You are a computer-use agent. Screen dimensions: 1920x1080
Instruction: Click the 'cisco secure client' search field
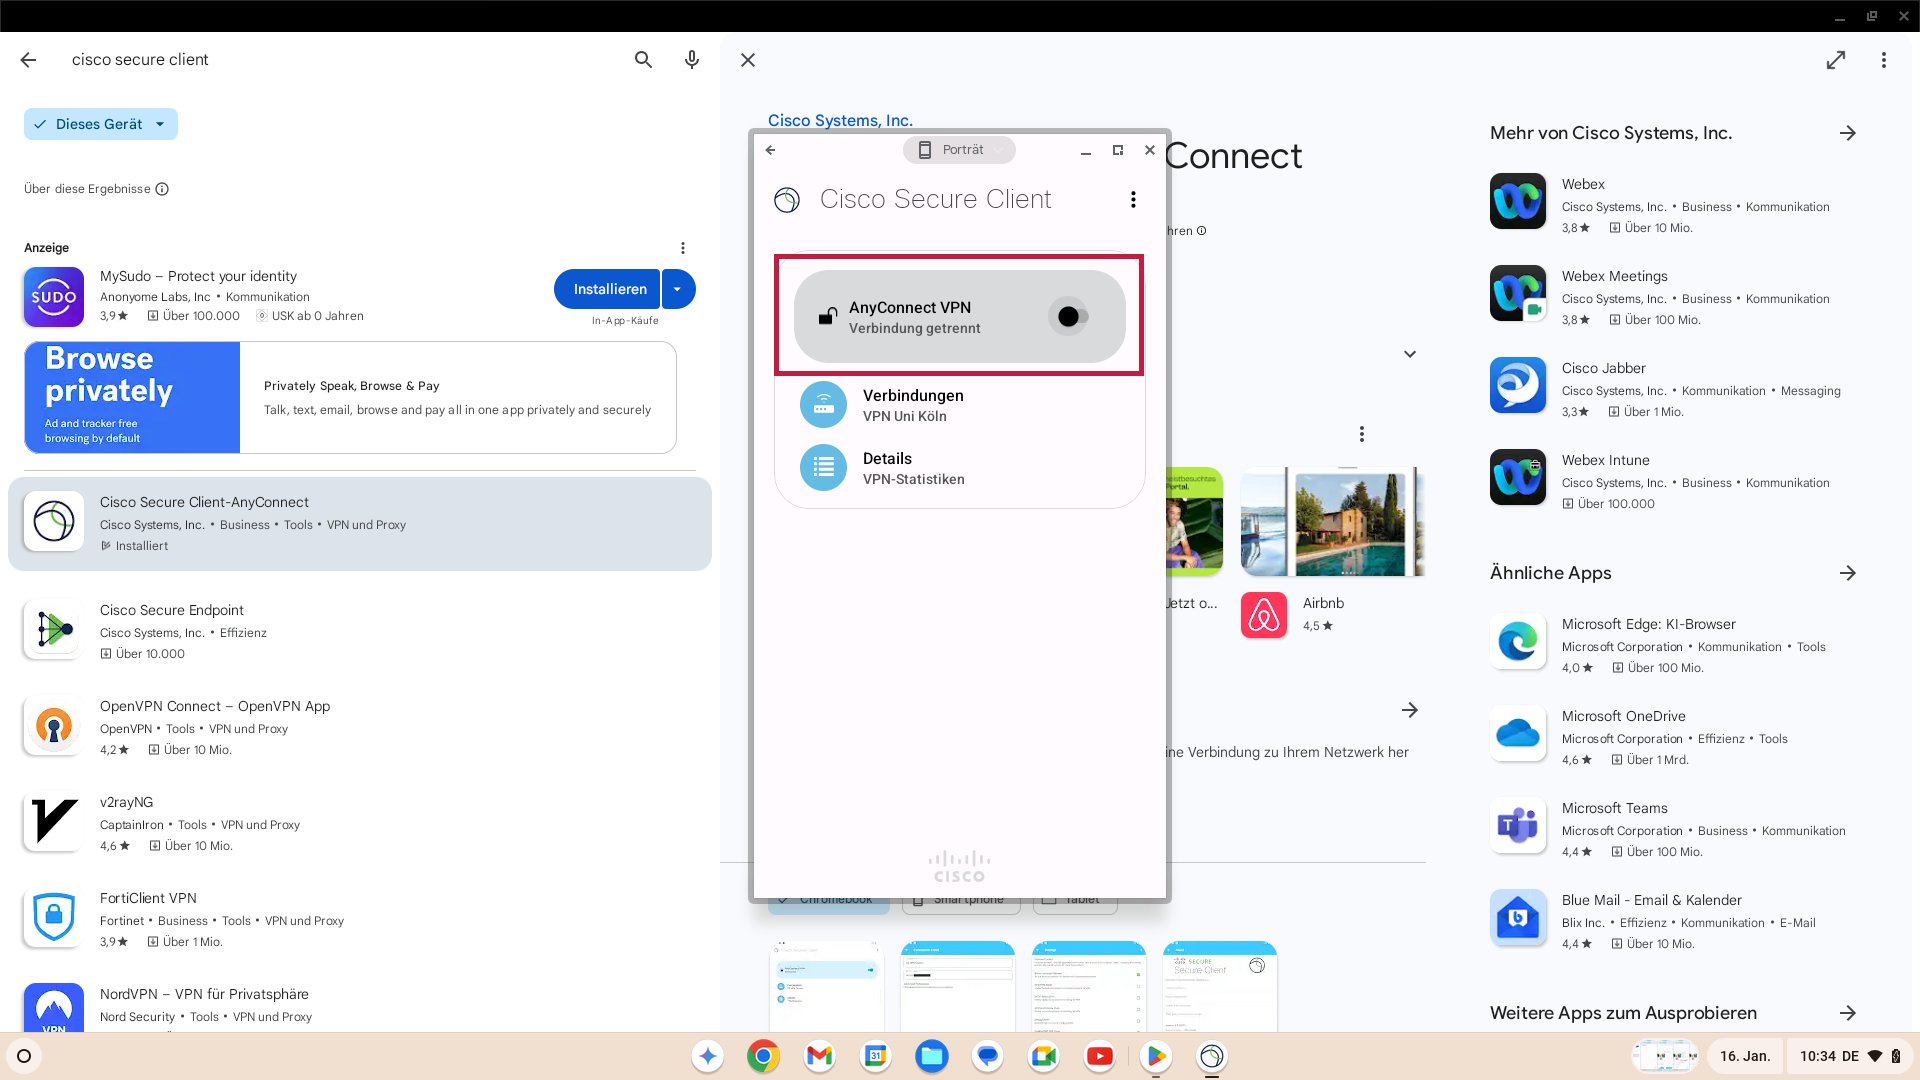pyautogui.click(x=340, y=60)
